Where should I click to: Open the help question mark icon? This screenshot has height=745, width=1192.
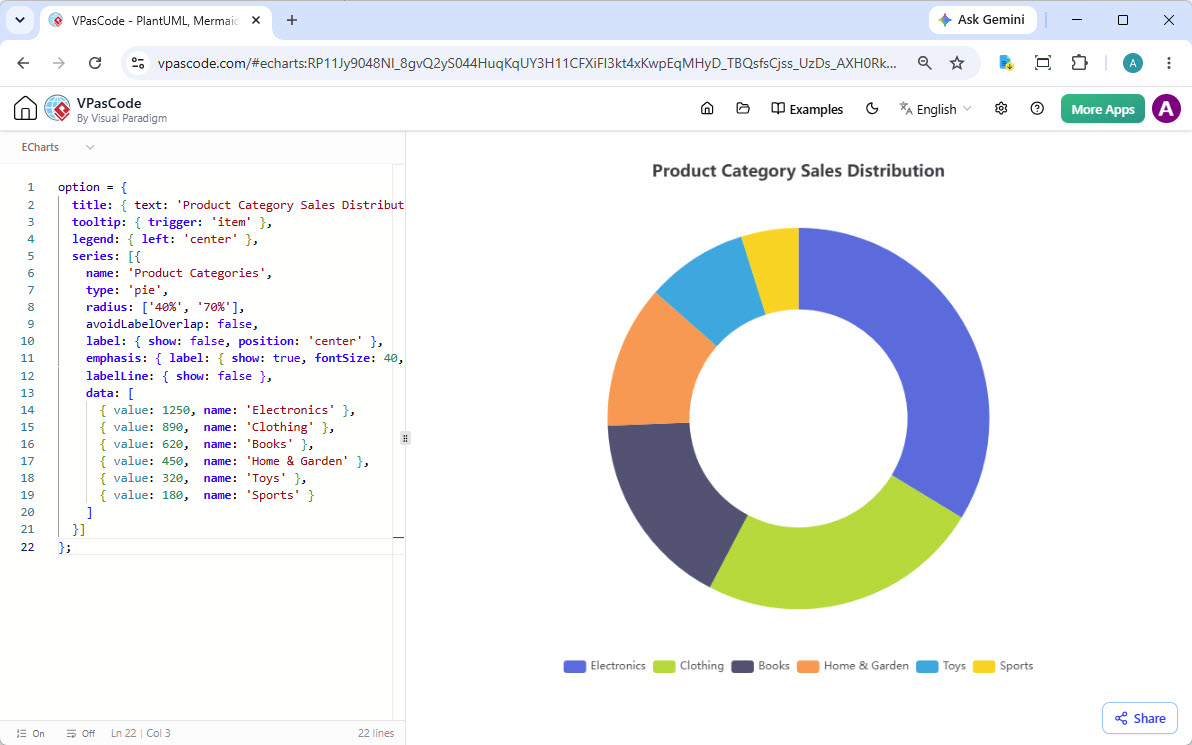pyautogui.click(x=1037, y=109)
